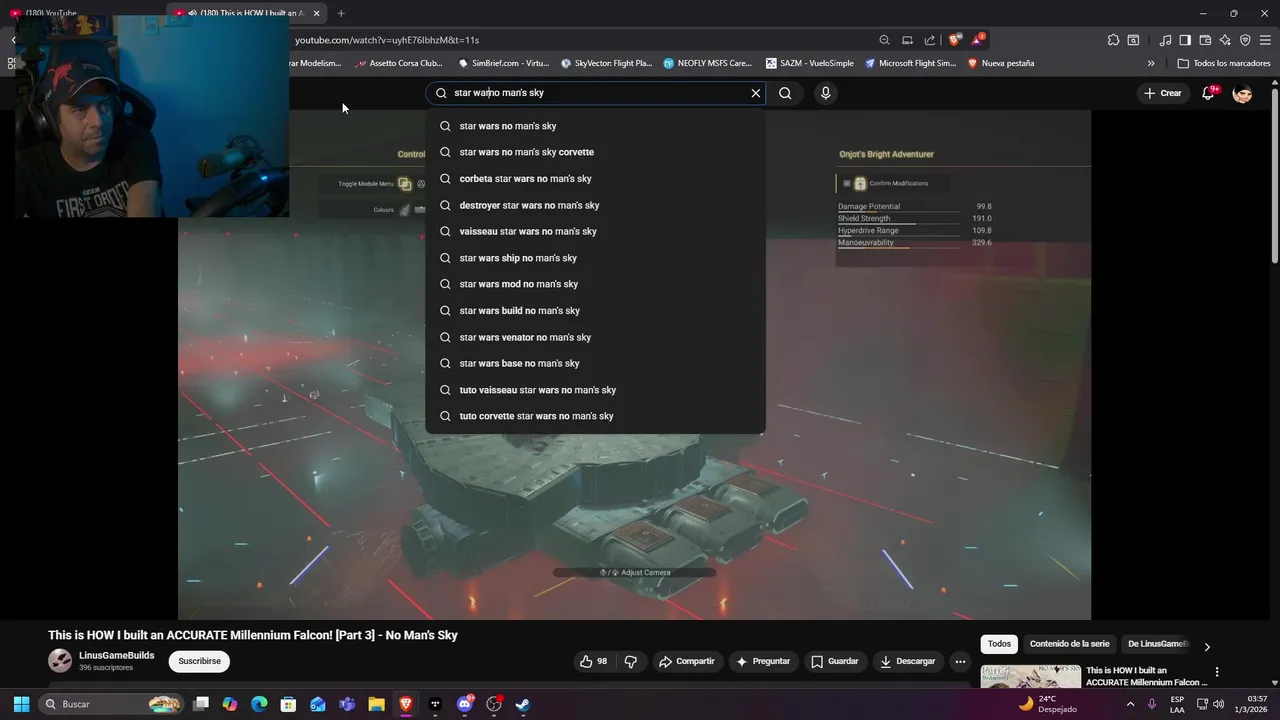Open the Windows Start menu
This screenshot has width=1280, height=720.
[21, 704]
